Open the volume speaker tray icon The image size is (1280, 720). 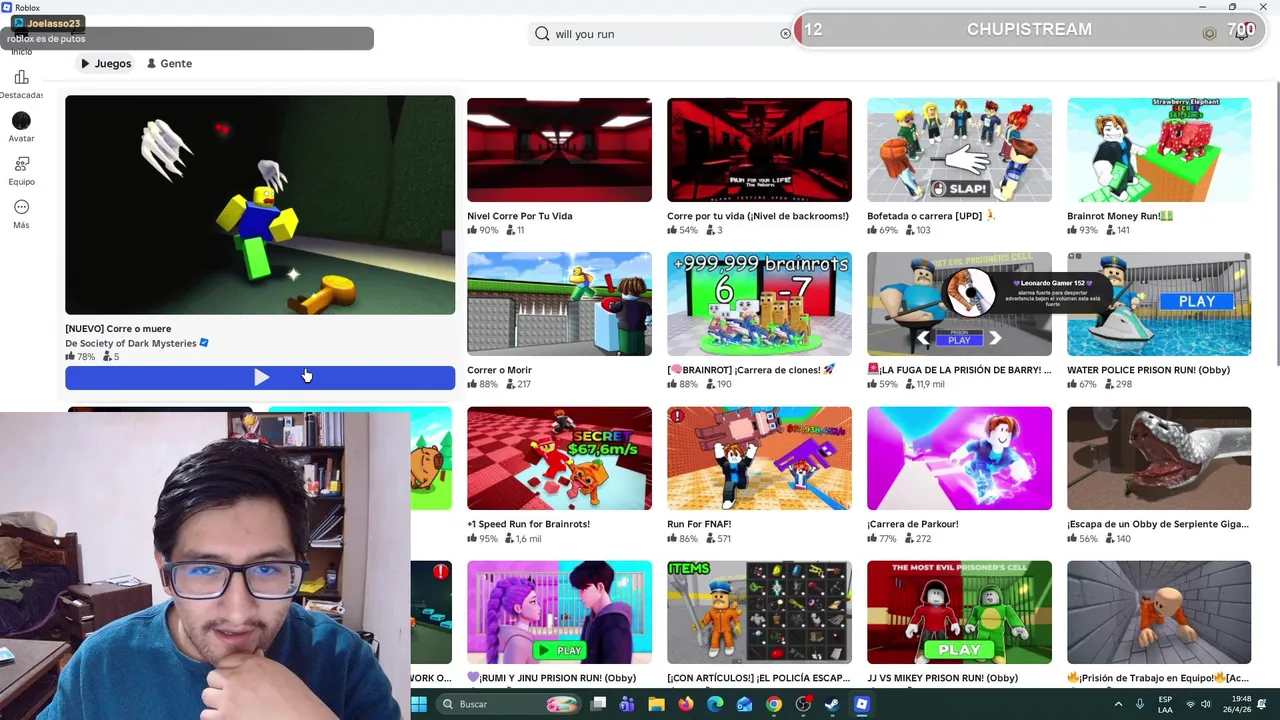pos(1207,704)
